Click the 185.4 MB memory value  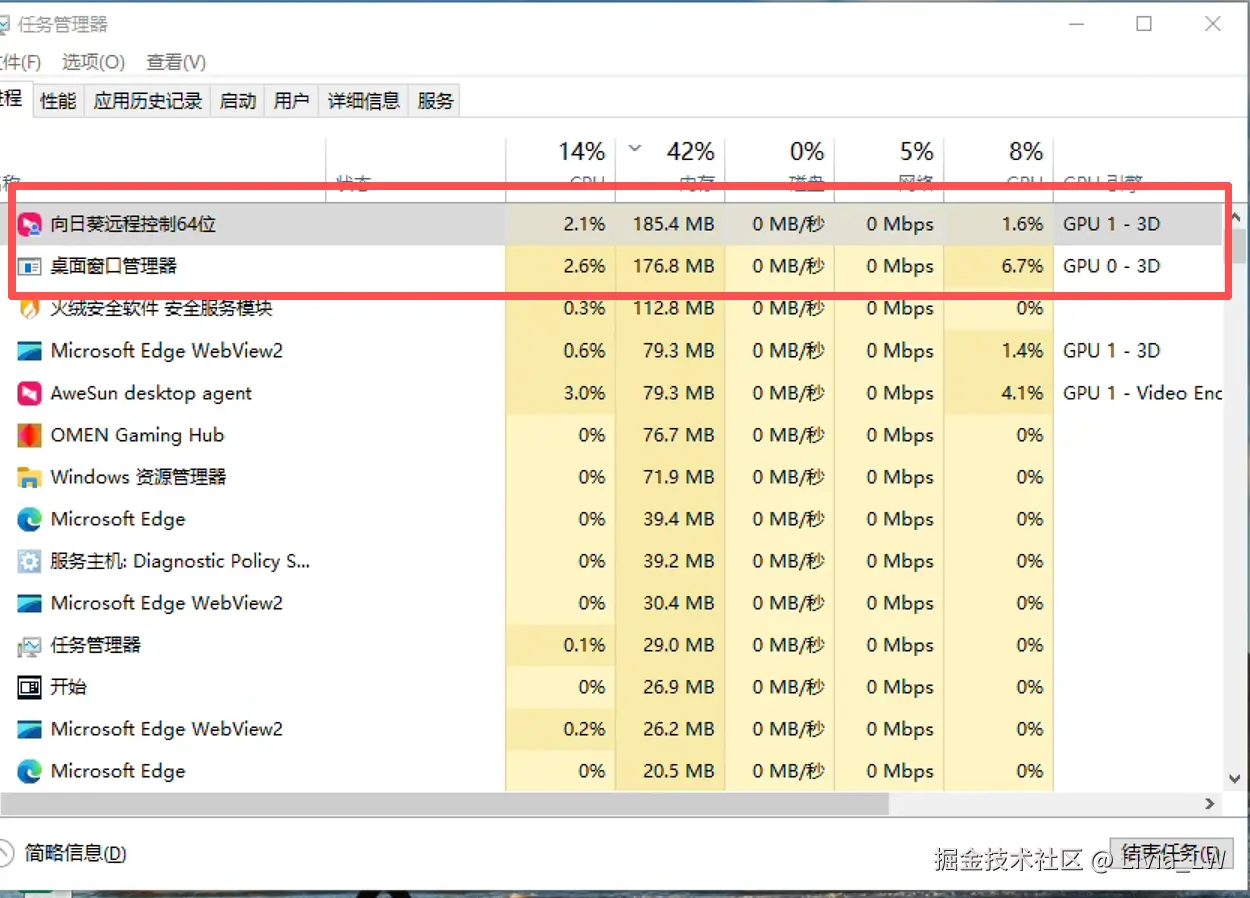coord(674,225)
